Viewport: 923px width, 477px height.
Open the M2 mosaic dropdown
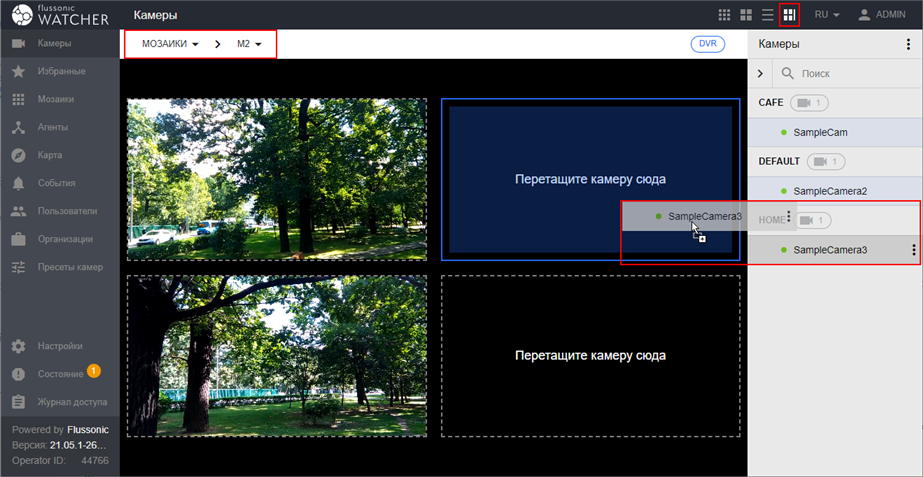click(249, 44)
